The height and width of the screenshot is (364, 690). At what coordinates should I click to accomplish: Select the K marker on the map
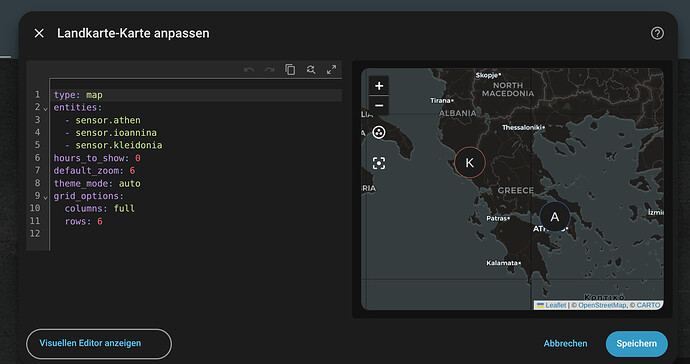tap(470, 162)
